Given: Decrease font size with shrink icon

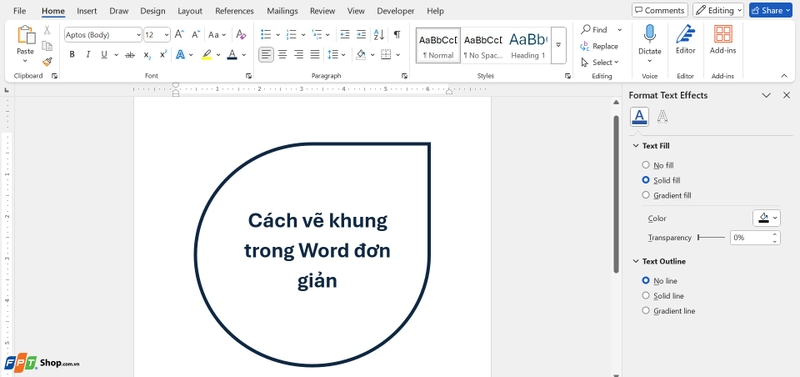Looking at the screenshot, I should tap(195, 35).
